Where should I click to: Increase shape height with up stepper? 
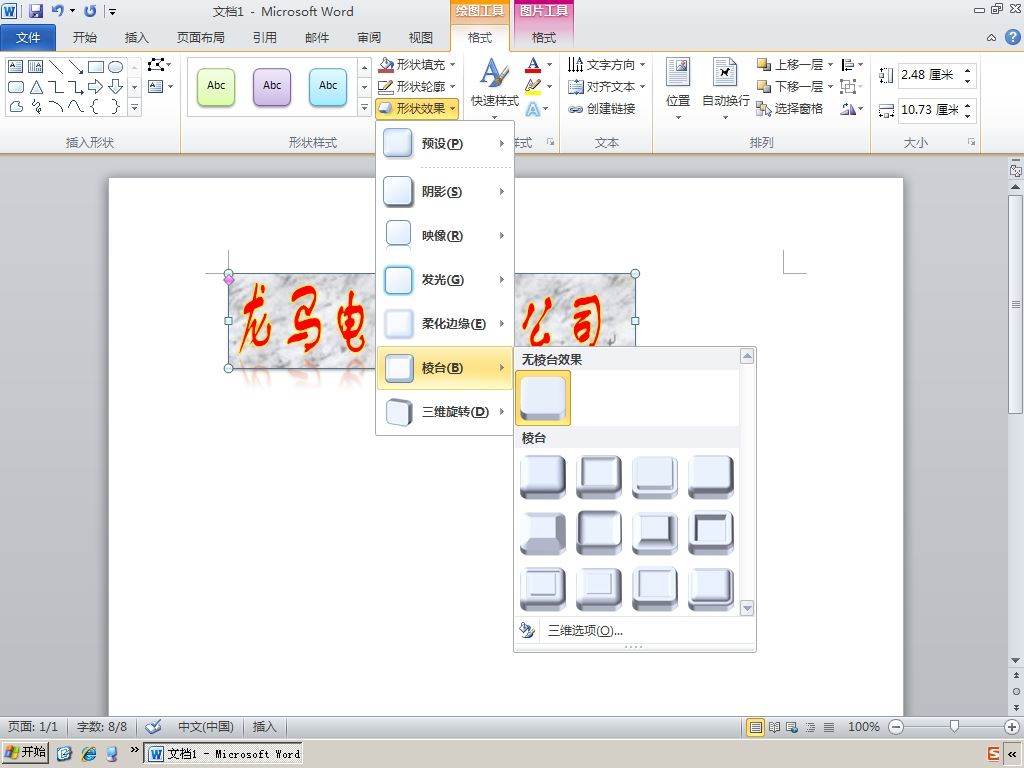coord(967,69)
